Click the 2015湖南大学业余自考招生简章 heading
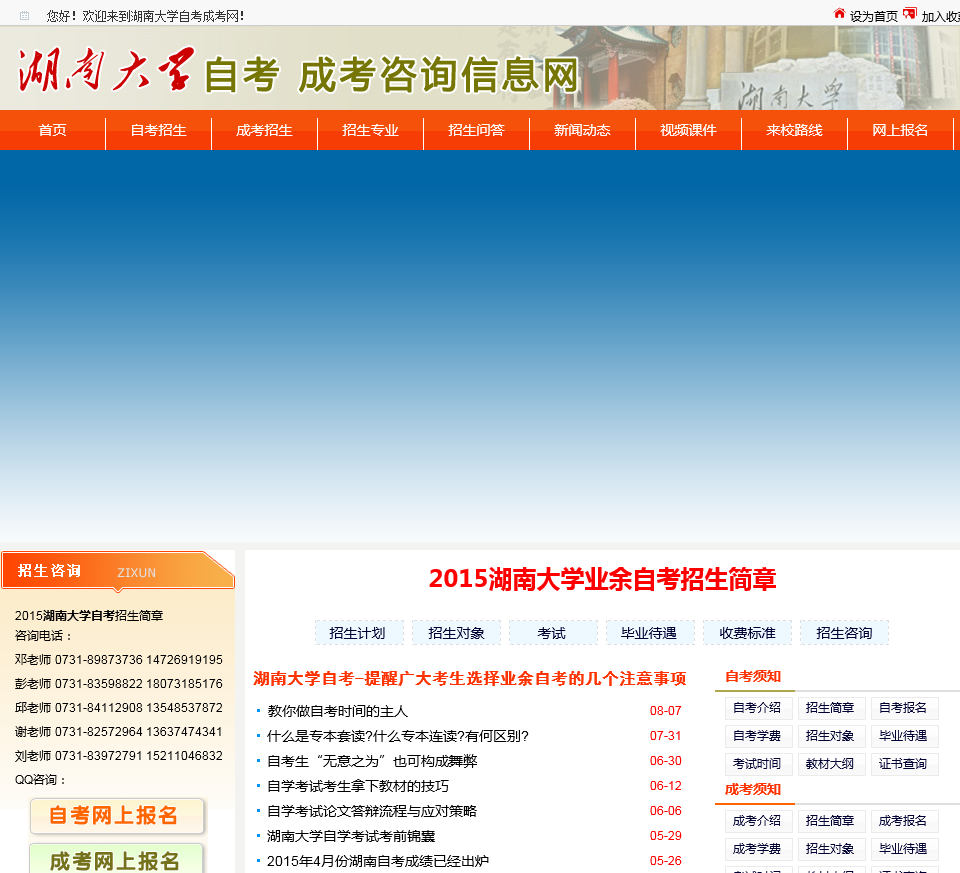 [602, 579]
